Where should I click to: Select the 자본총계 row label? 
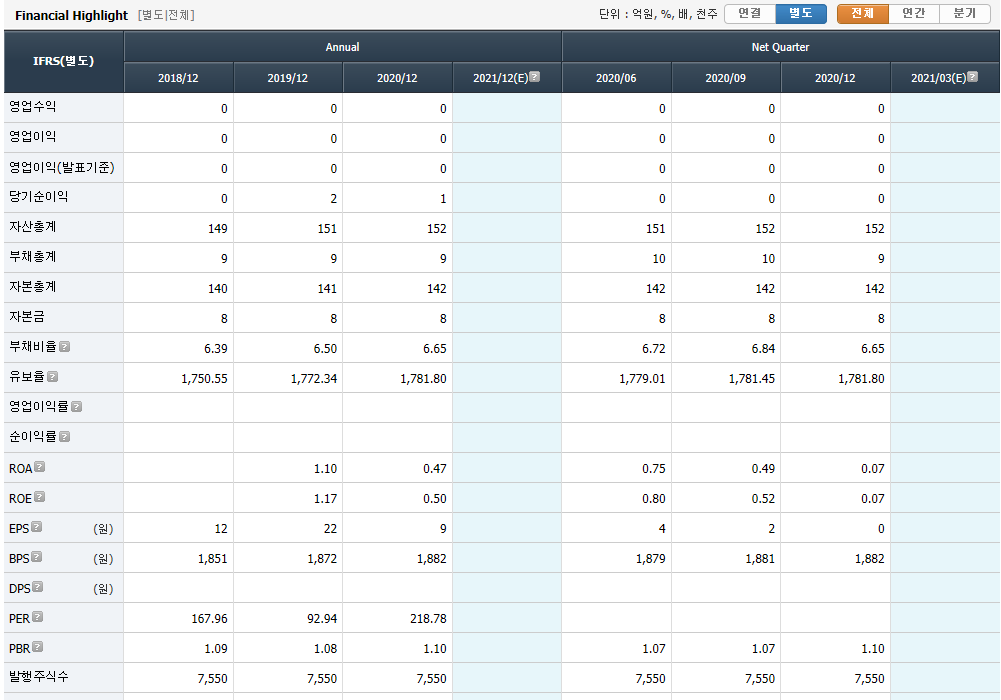(33, 287)
